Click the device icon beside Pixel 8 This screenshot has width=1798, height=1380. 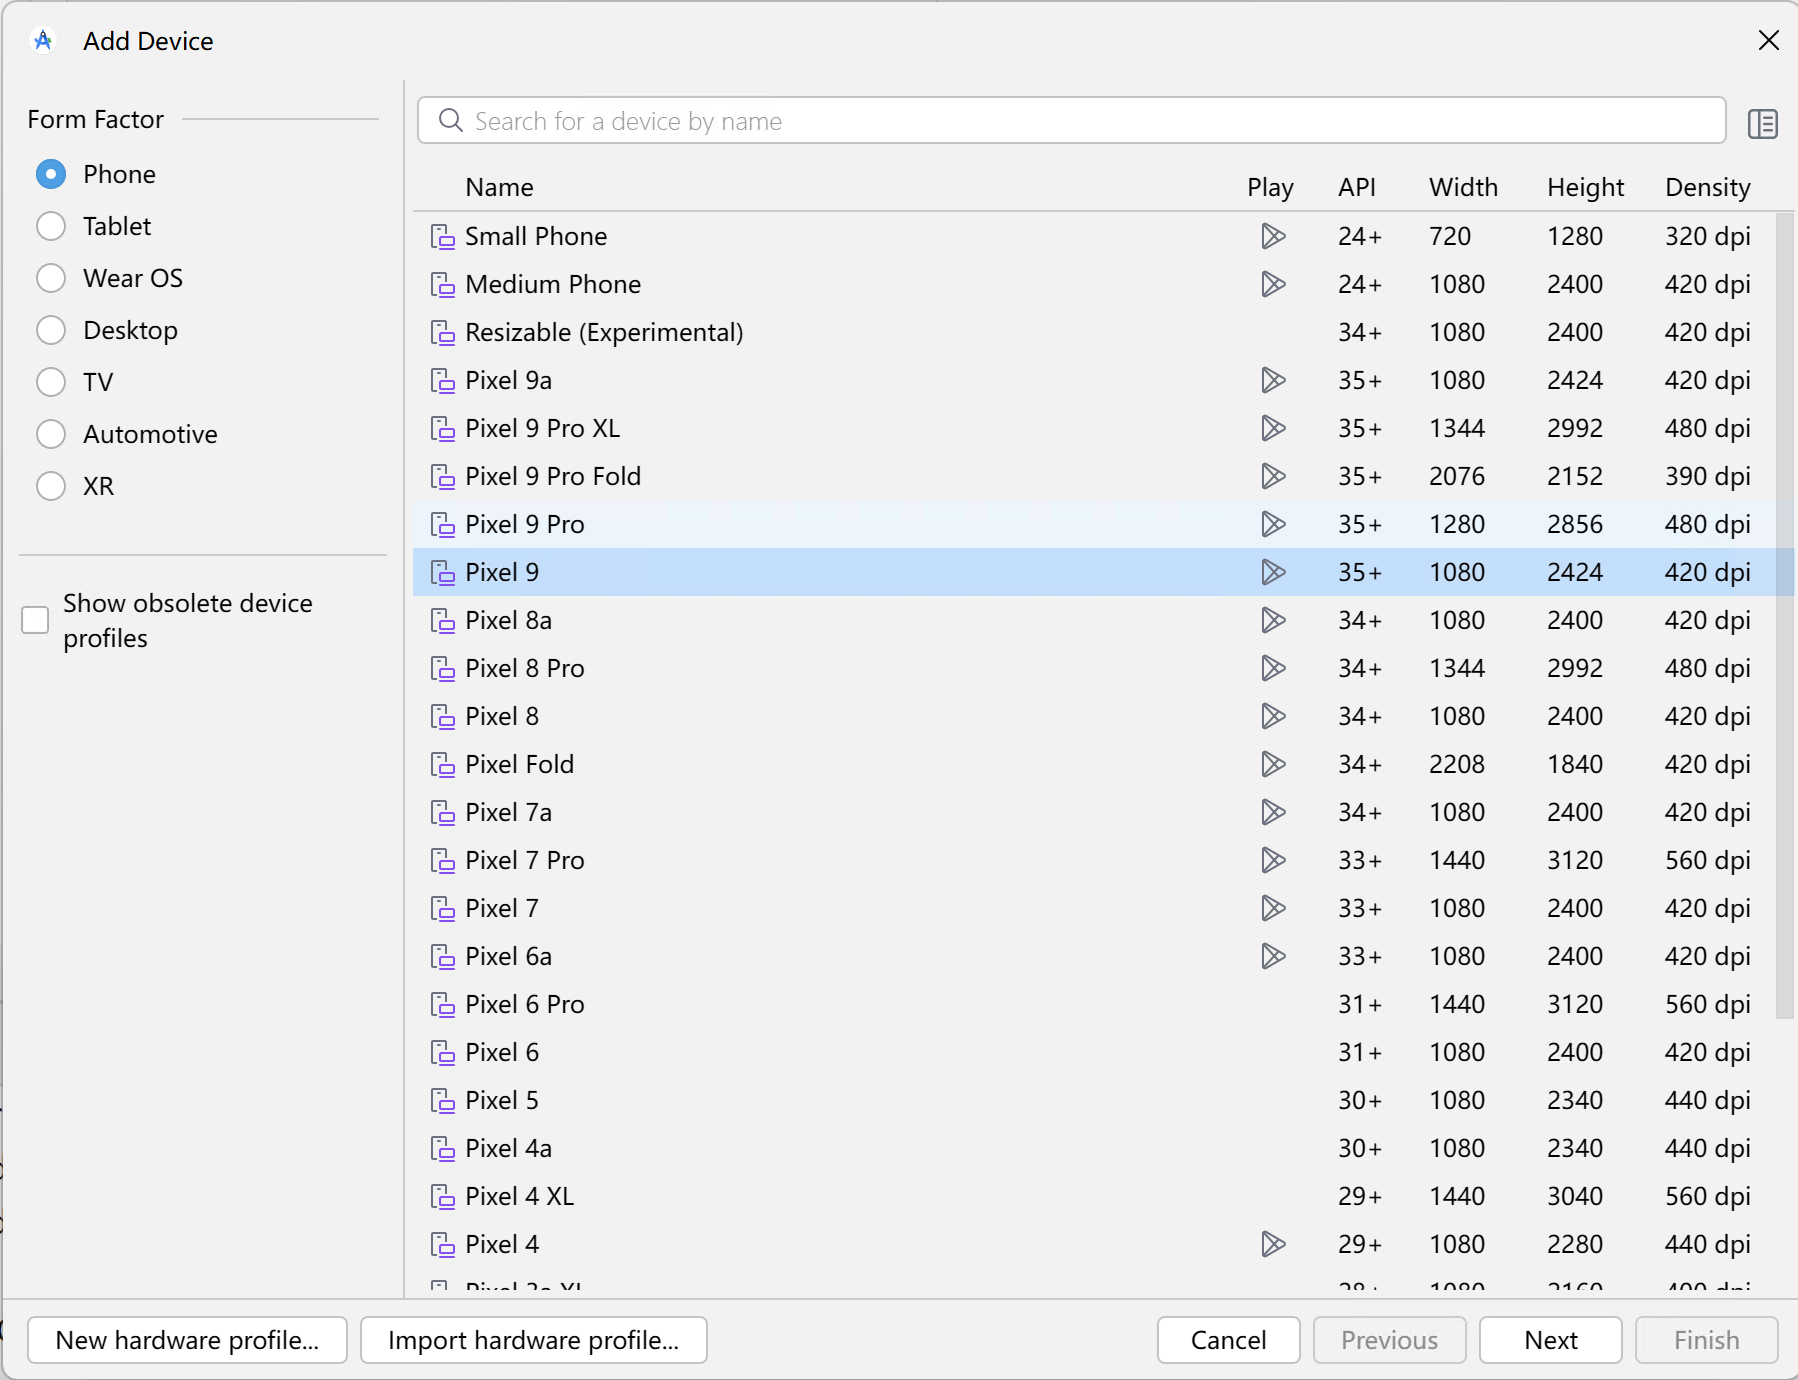[x=442, y=717]
